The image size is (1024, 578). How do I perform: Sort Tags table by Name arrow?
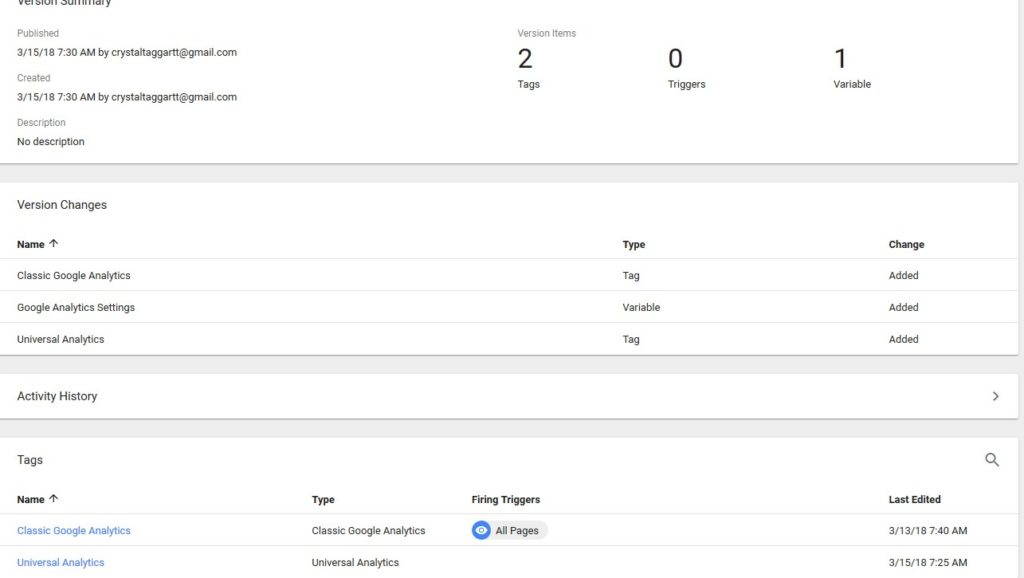tap(54, 499)
